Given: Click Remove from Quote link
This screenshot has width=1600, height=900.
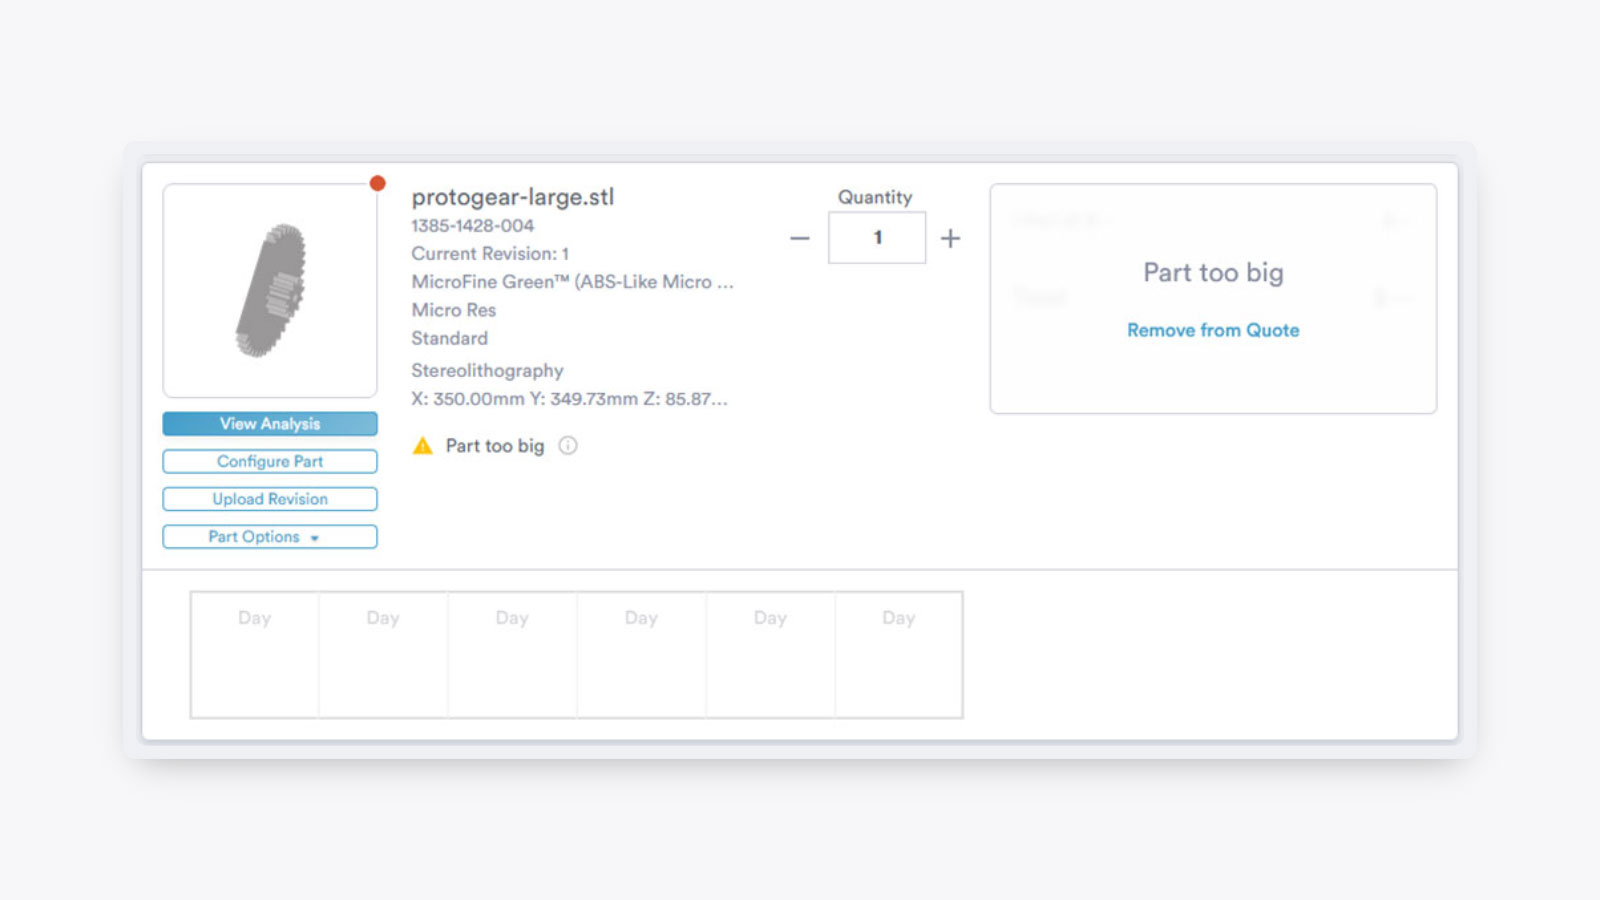Looking at the screenshot, I should click(1213, 330).
